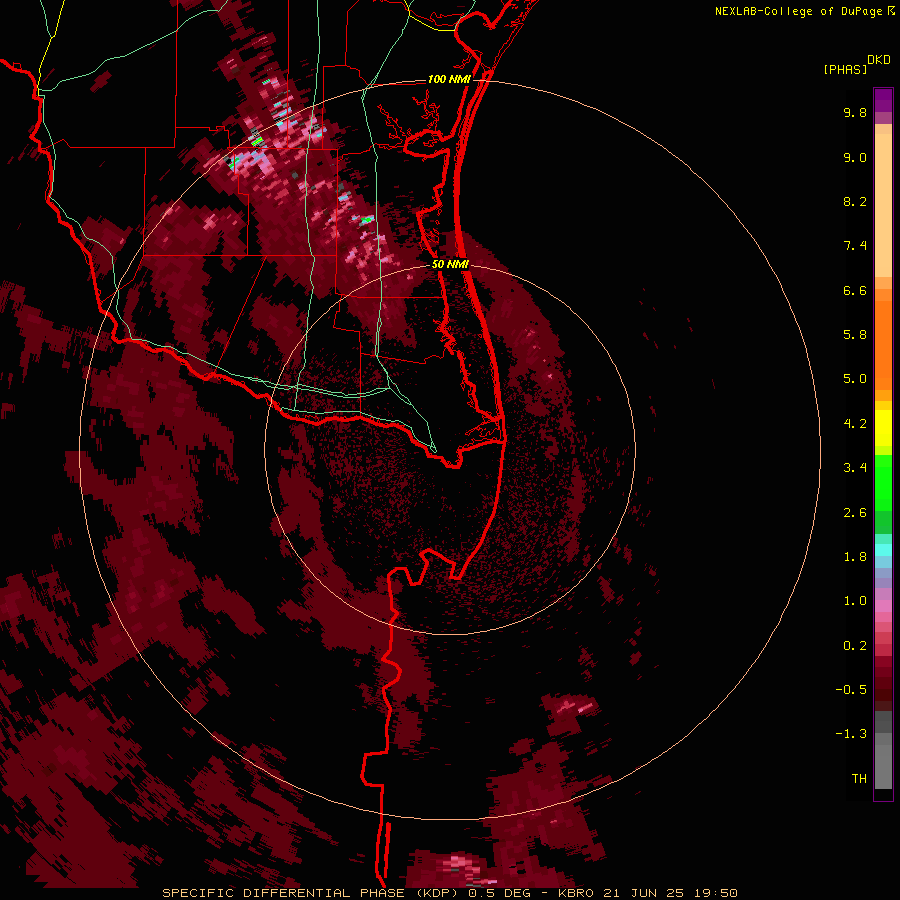Screen dimensions: 900x900
Task: Click the bright green color bar segment
Action: tap(883, 483)
